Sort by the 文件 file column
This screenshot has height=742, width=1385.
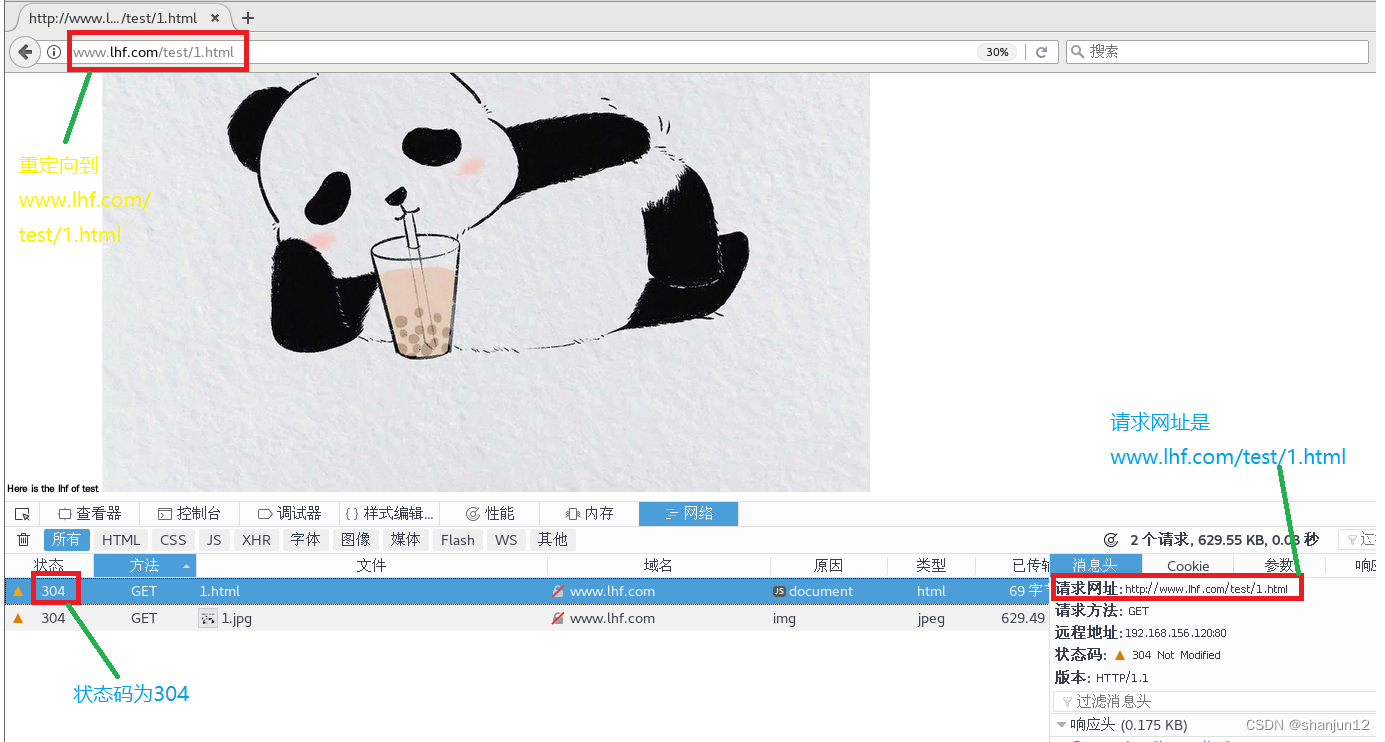coord(372,566)
